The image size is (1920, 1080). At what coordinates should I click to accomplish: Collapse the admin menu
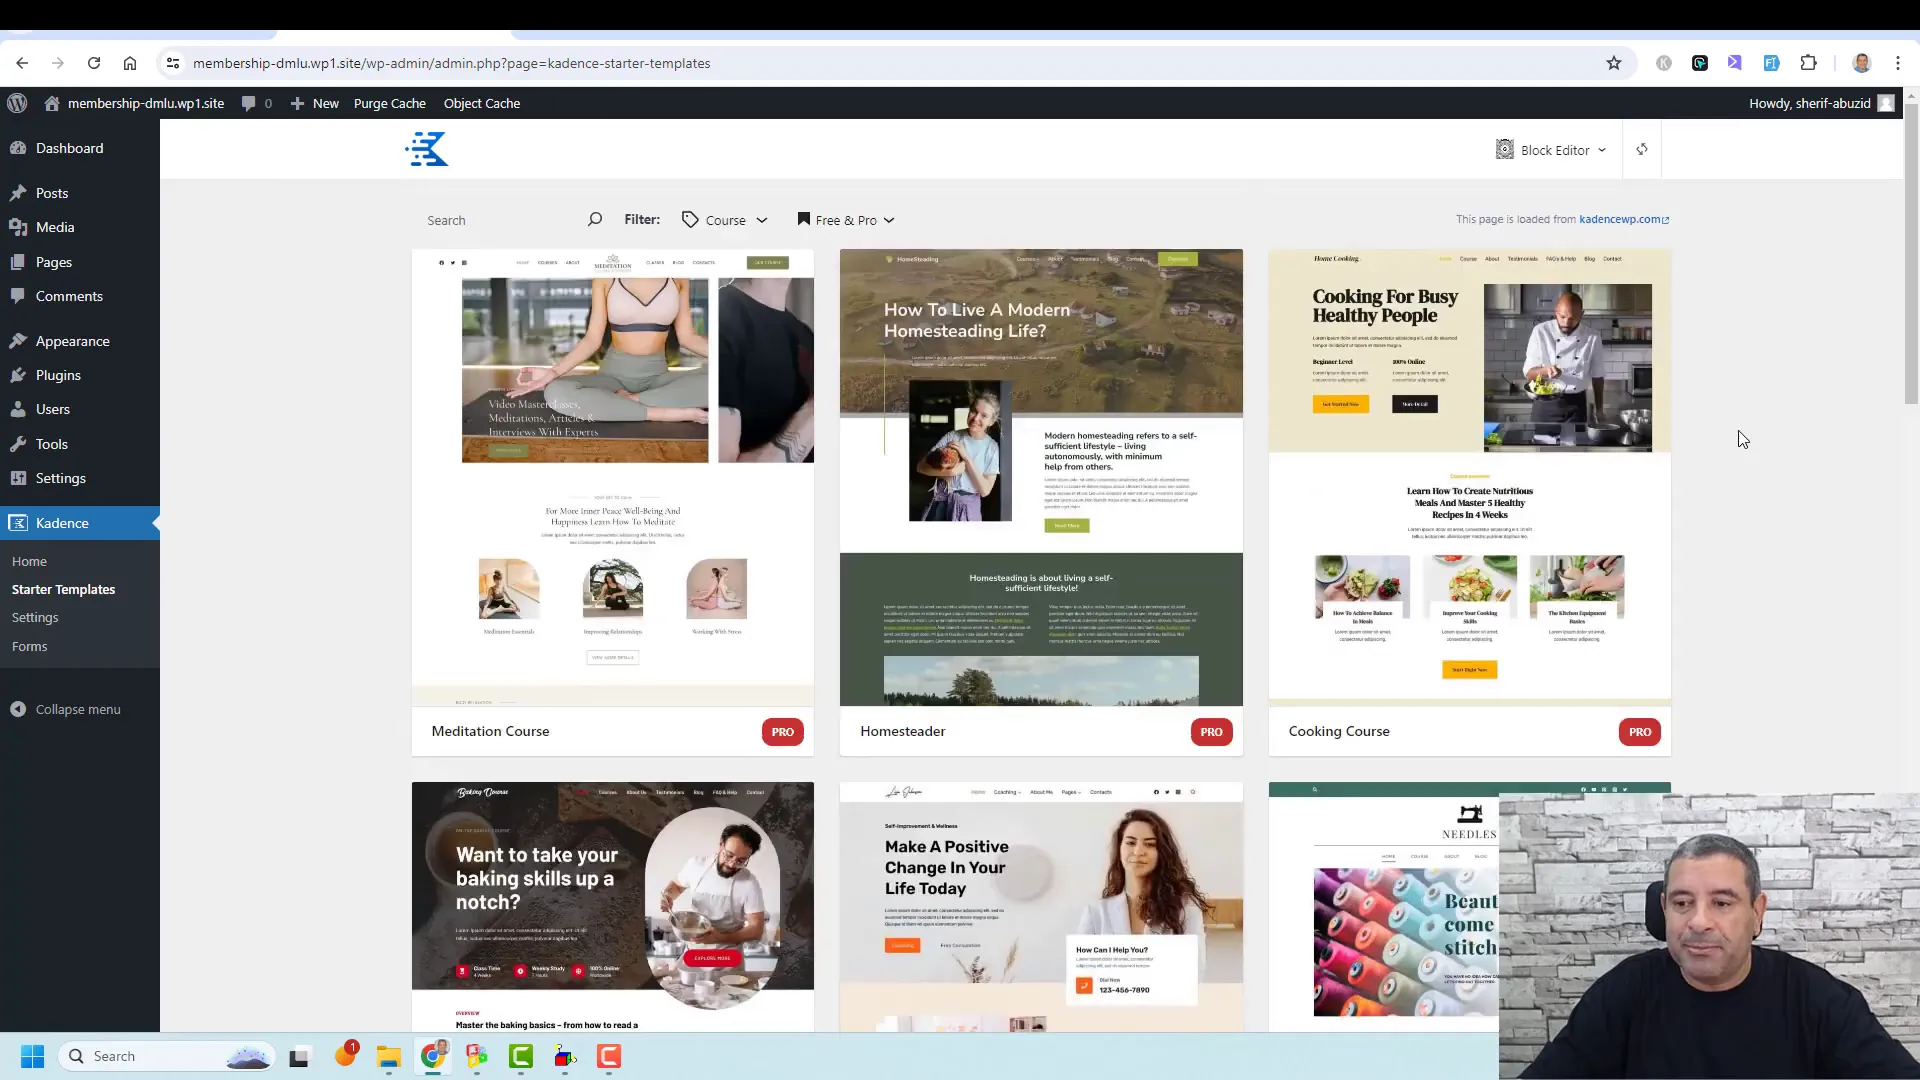click(x=66, y=709)
